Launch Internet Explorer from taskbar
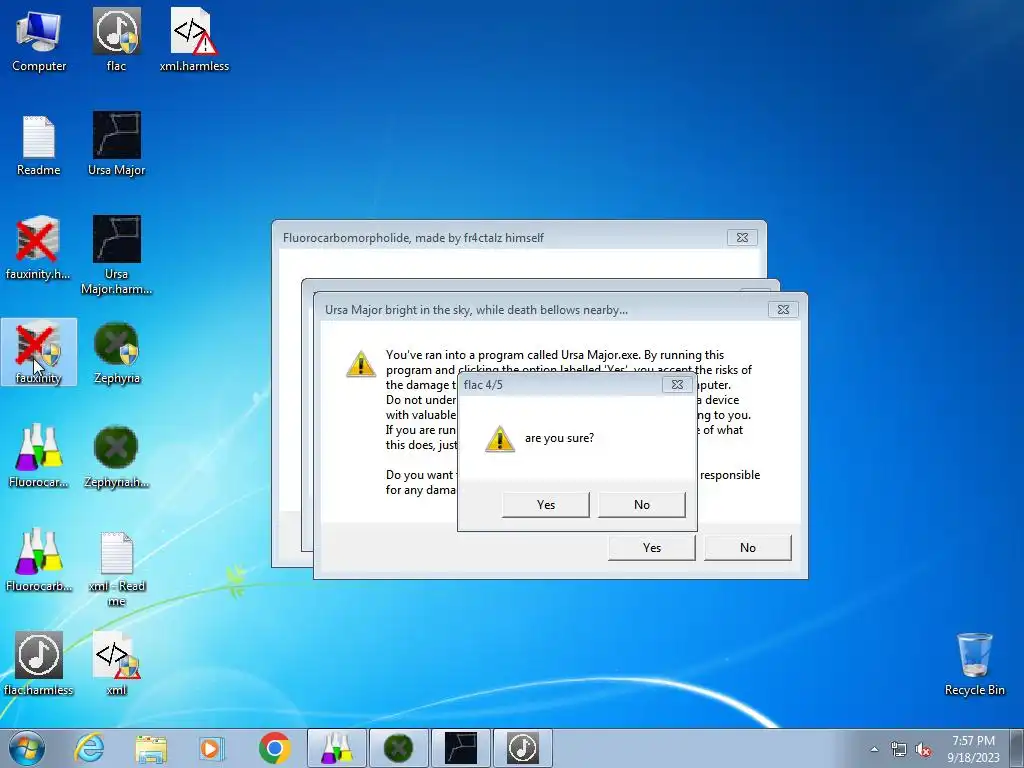 (x=89, y=748)
